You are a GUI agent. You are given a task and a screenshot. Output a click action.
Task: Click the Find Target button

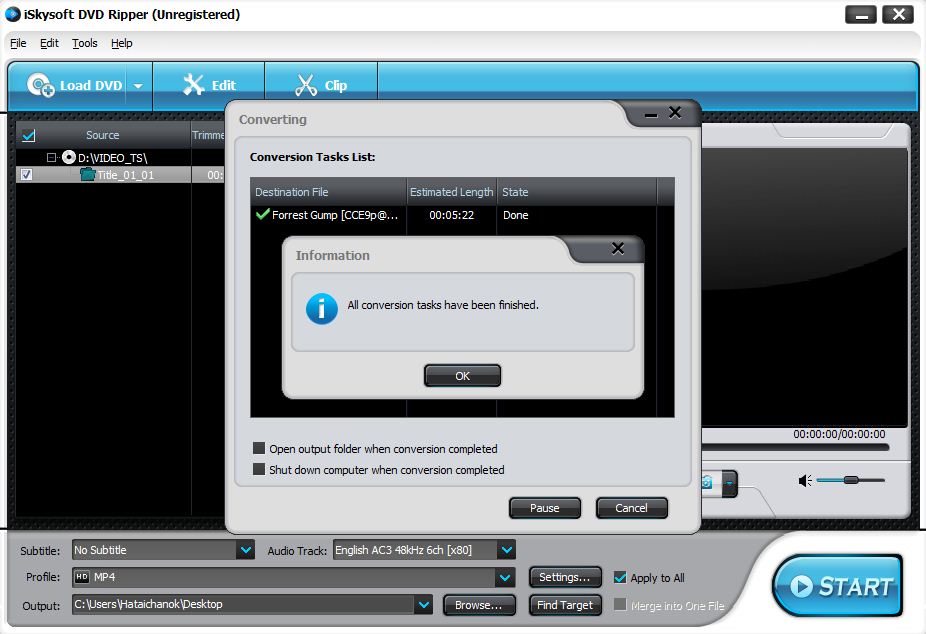[x=565, y=605]
